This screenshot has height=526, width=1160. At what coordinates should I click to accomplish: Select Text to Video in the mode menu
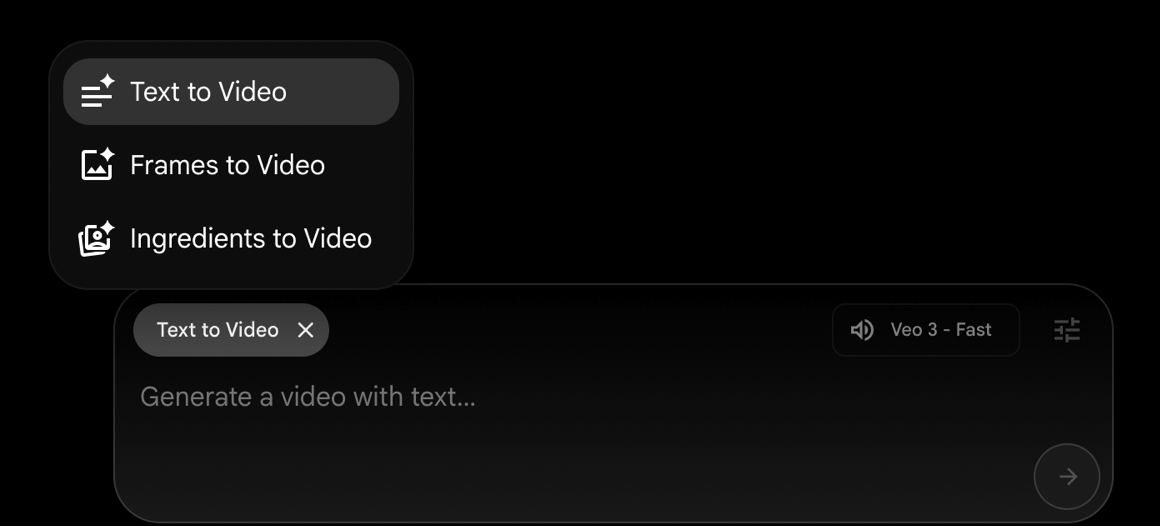pyautogui.click(x=231, y=92)
